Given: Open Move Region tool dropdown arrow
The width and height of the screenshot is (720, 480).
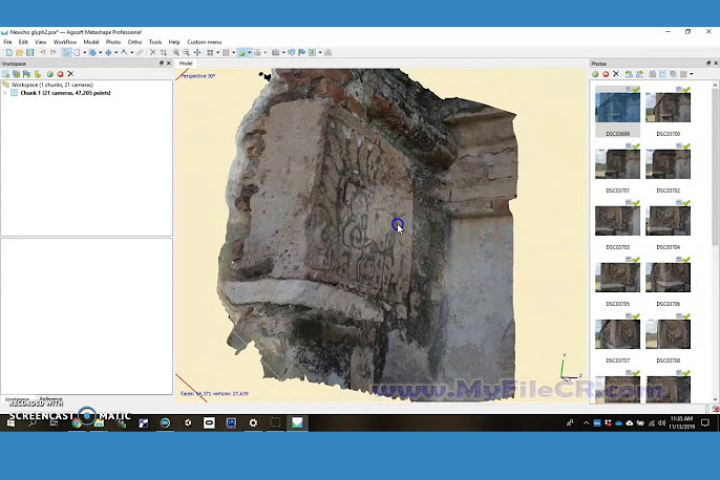Looking at the screenshot, I should [100, 53].
